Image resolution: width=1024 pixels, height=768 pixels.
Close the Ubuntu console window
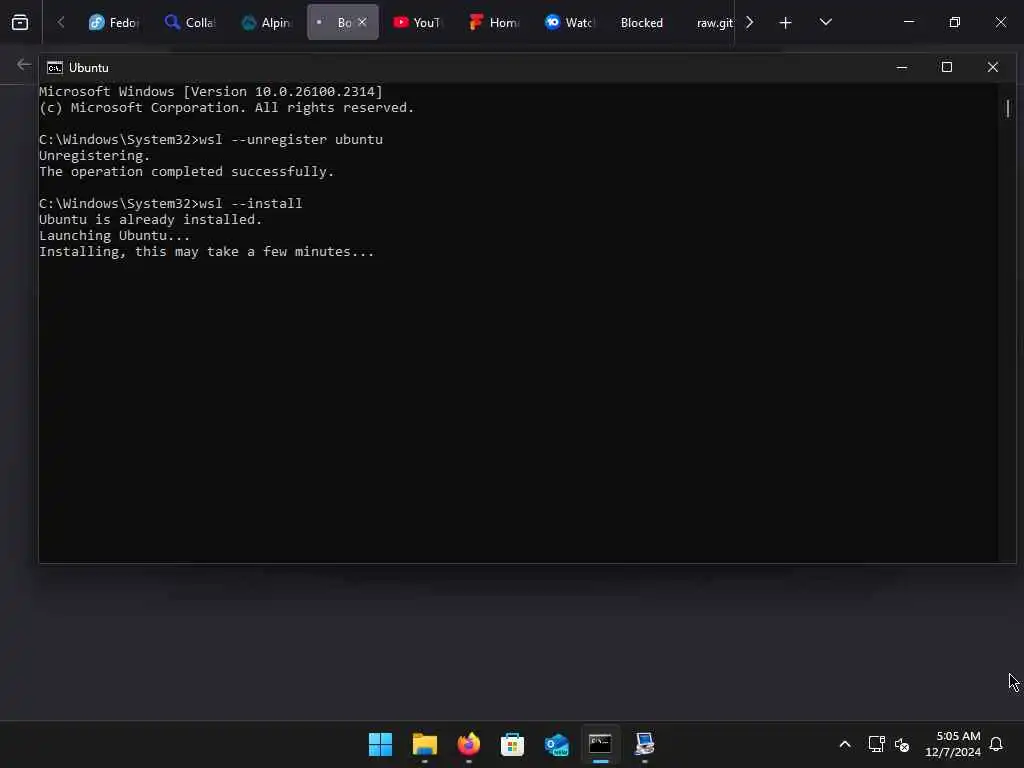click(993, 67)
